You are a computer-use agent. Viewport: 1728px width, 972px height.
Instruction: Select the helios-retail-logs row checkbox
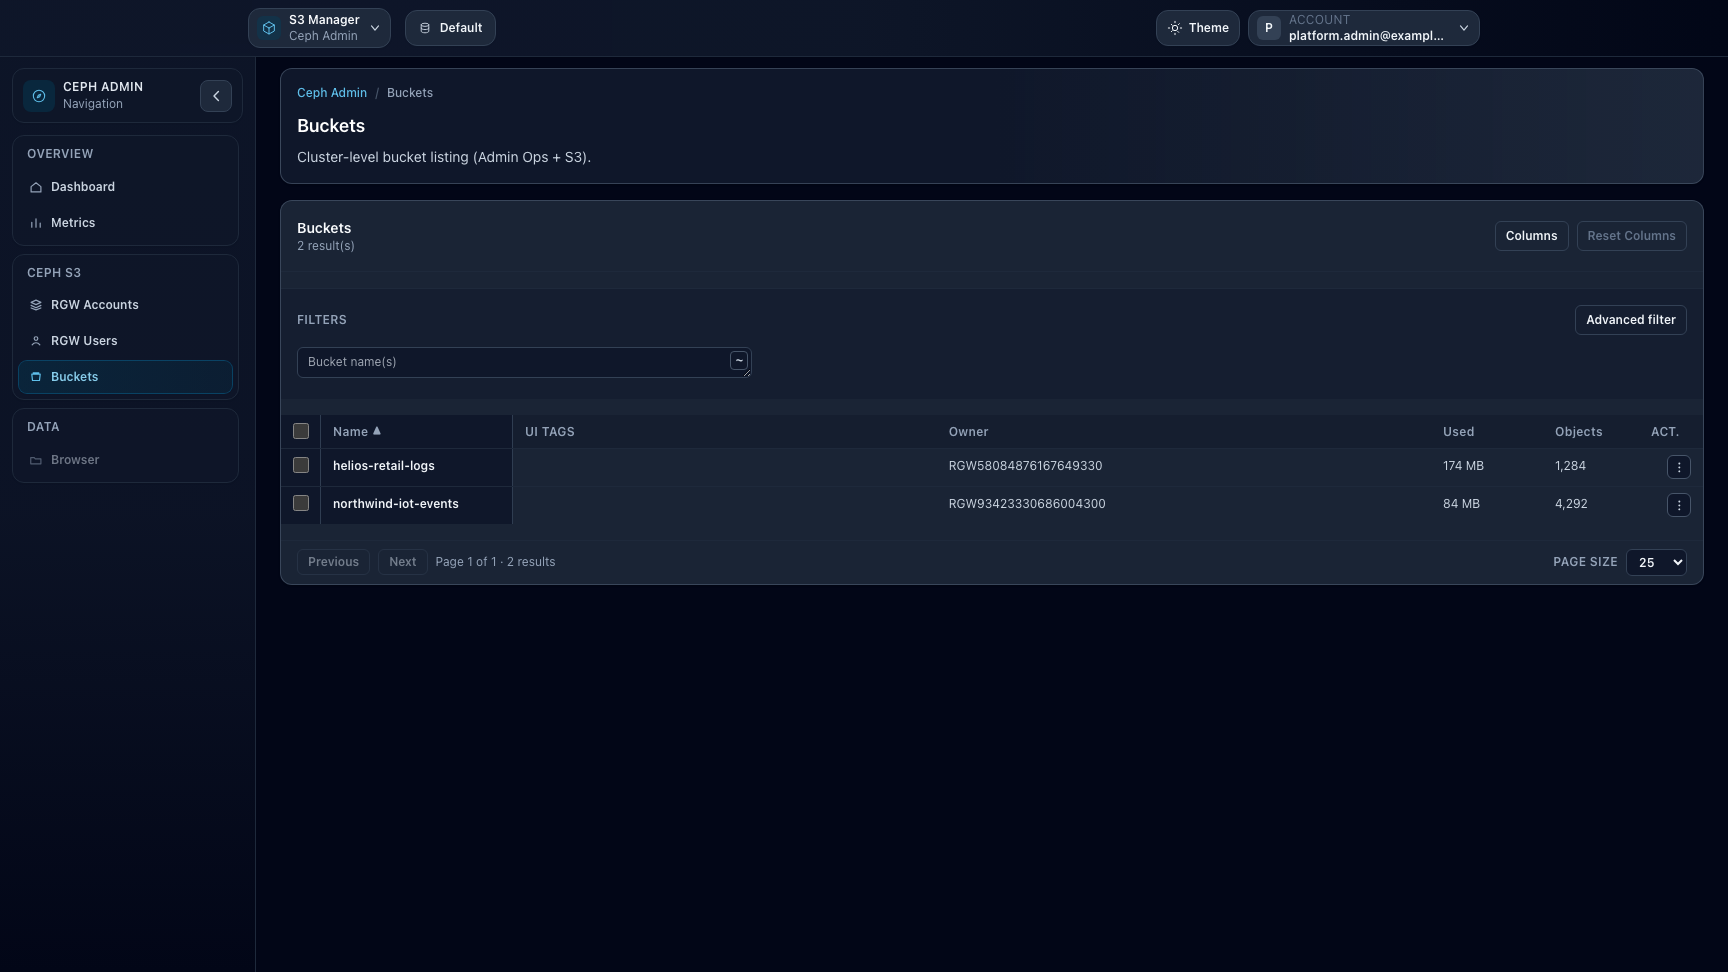(x=300, y=466)
